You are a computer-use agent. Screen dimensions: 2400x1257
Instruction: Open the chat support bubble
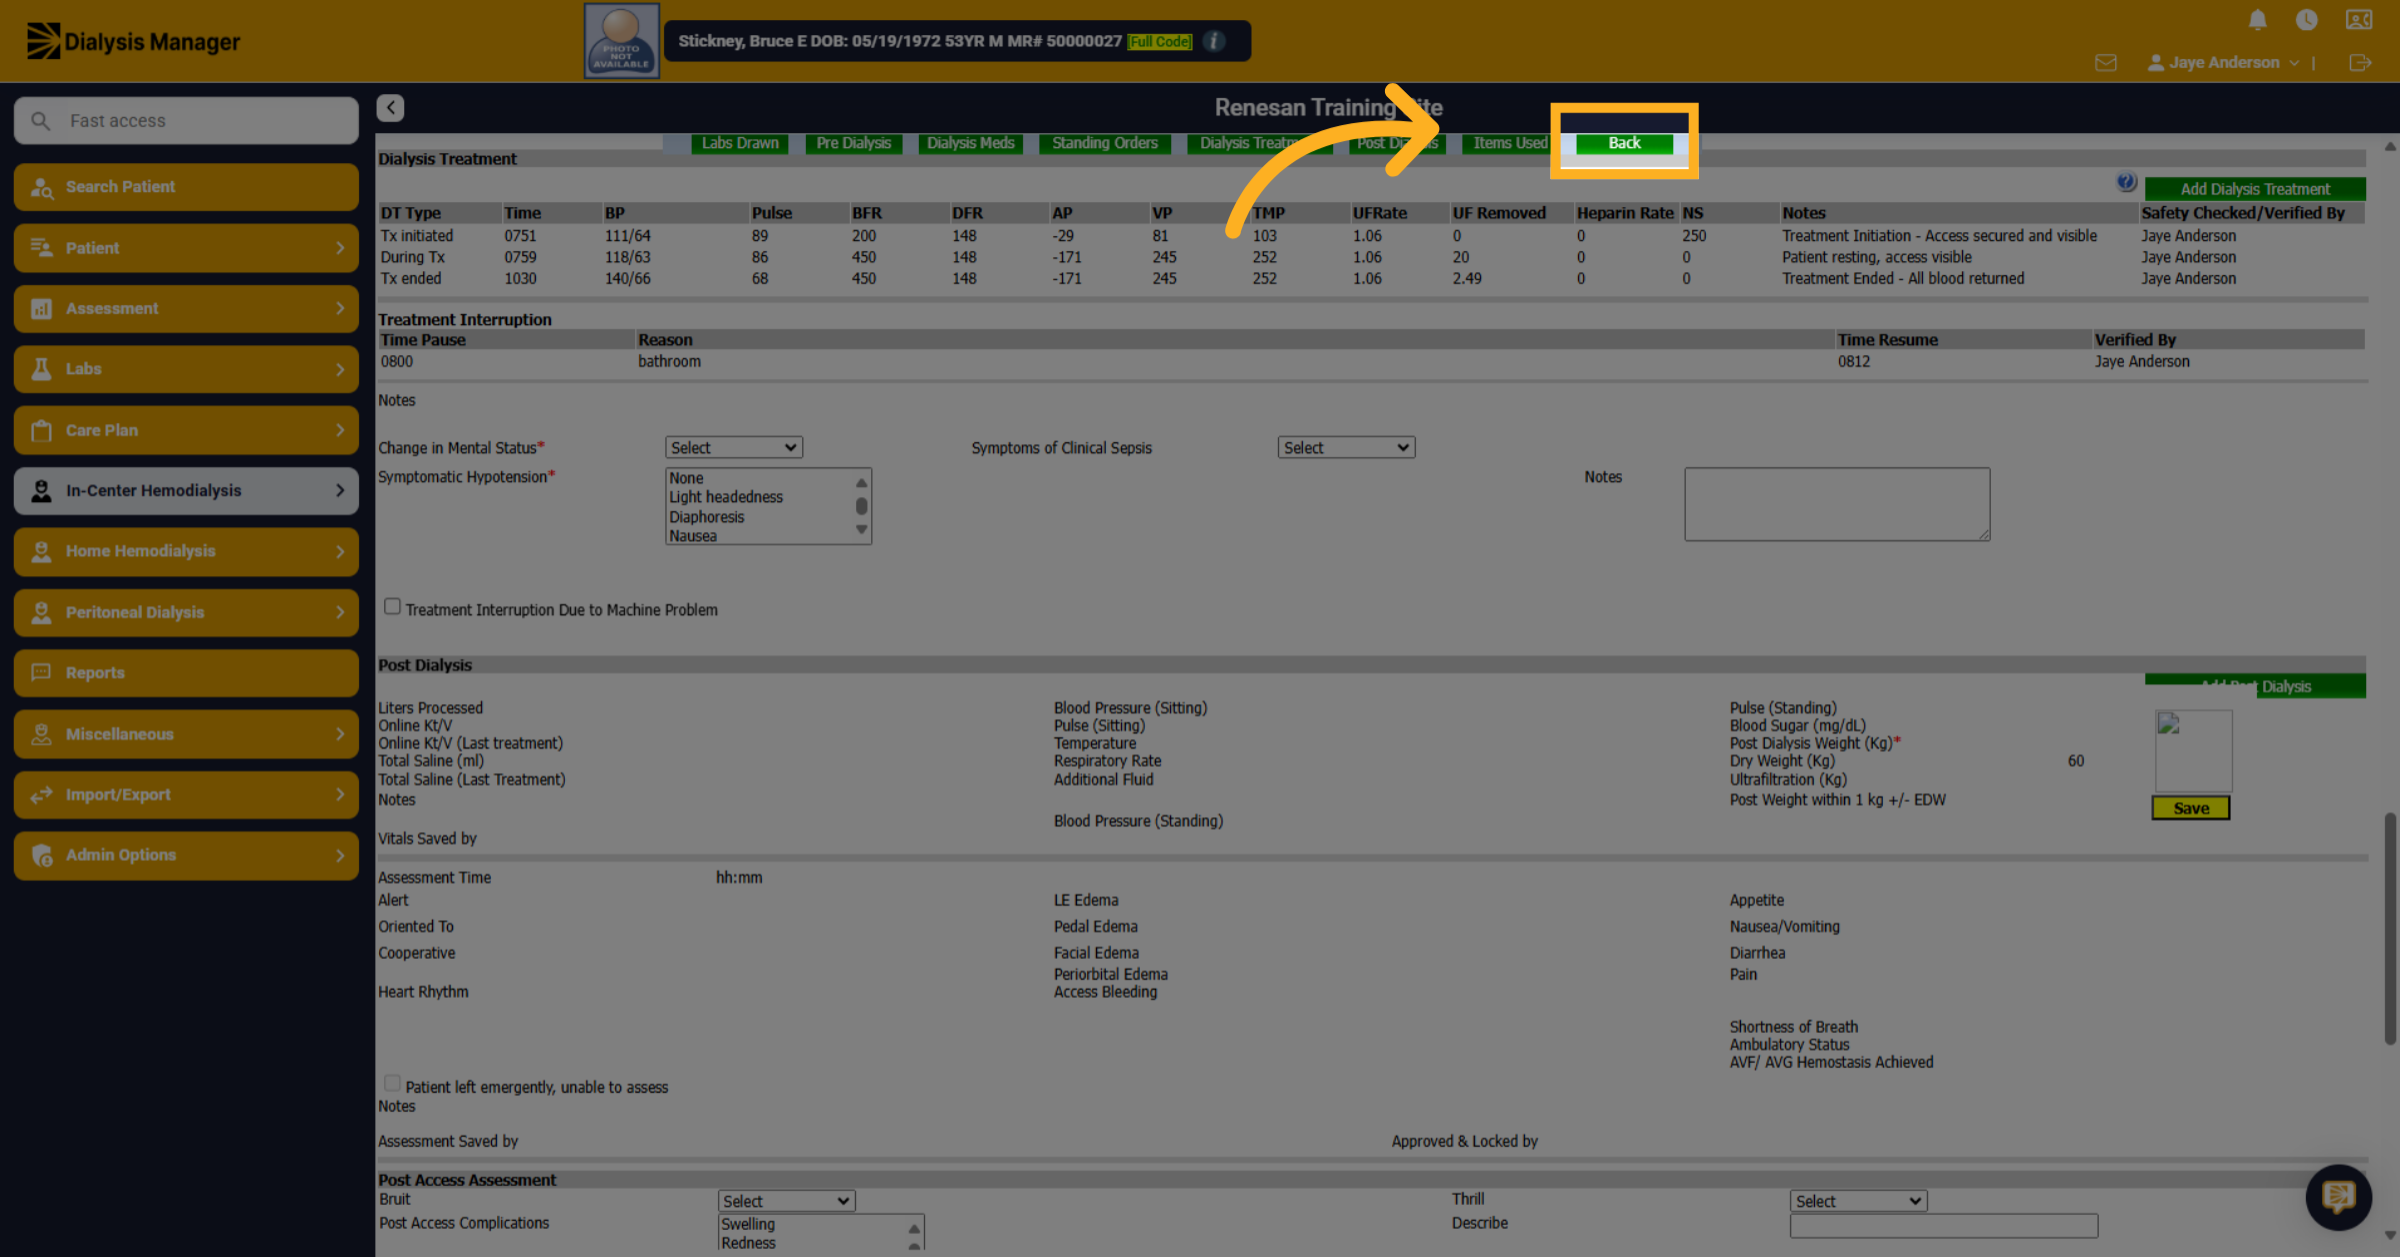pos(2338,1196)
